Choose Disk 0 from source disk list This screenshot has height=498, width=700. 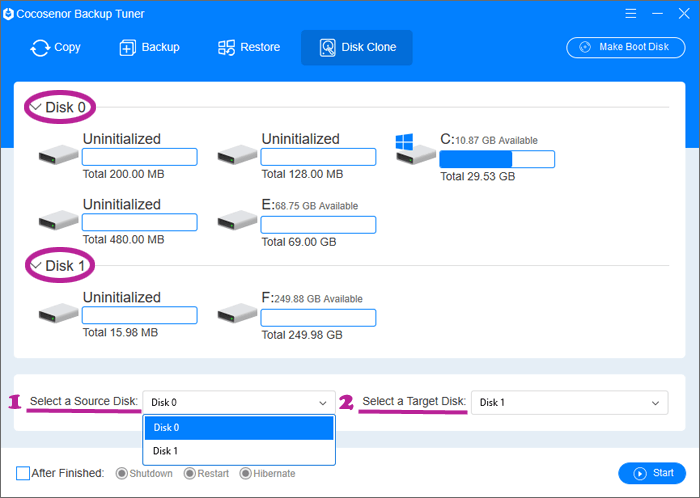(239, 427)
